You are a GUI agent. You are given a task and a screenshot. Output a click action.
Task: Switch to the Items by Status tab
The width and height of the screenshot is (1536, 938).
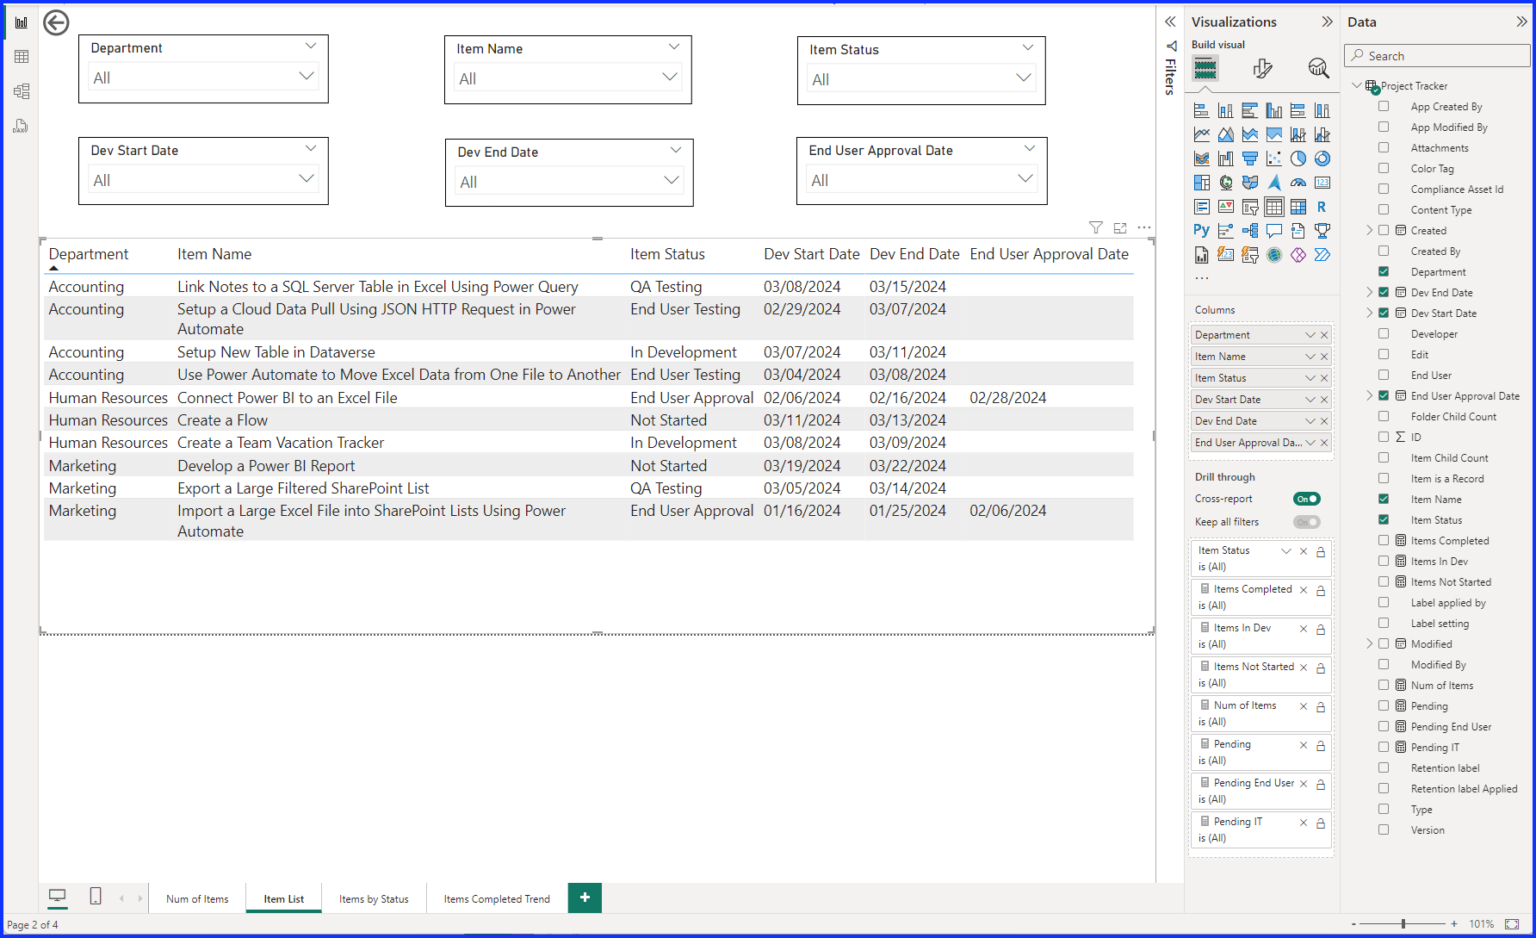pos(374,898)
